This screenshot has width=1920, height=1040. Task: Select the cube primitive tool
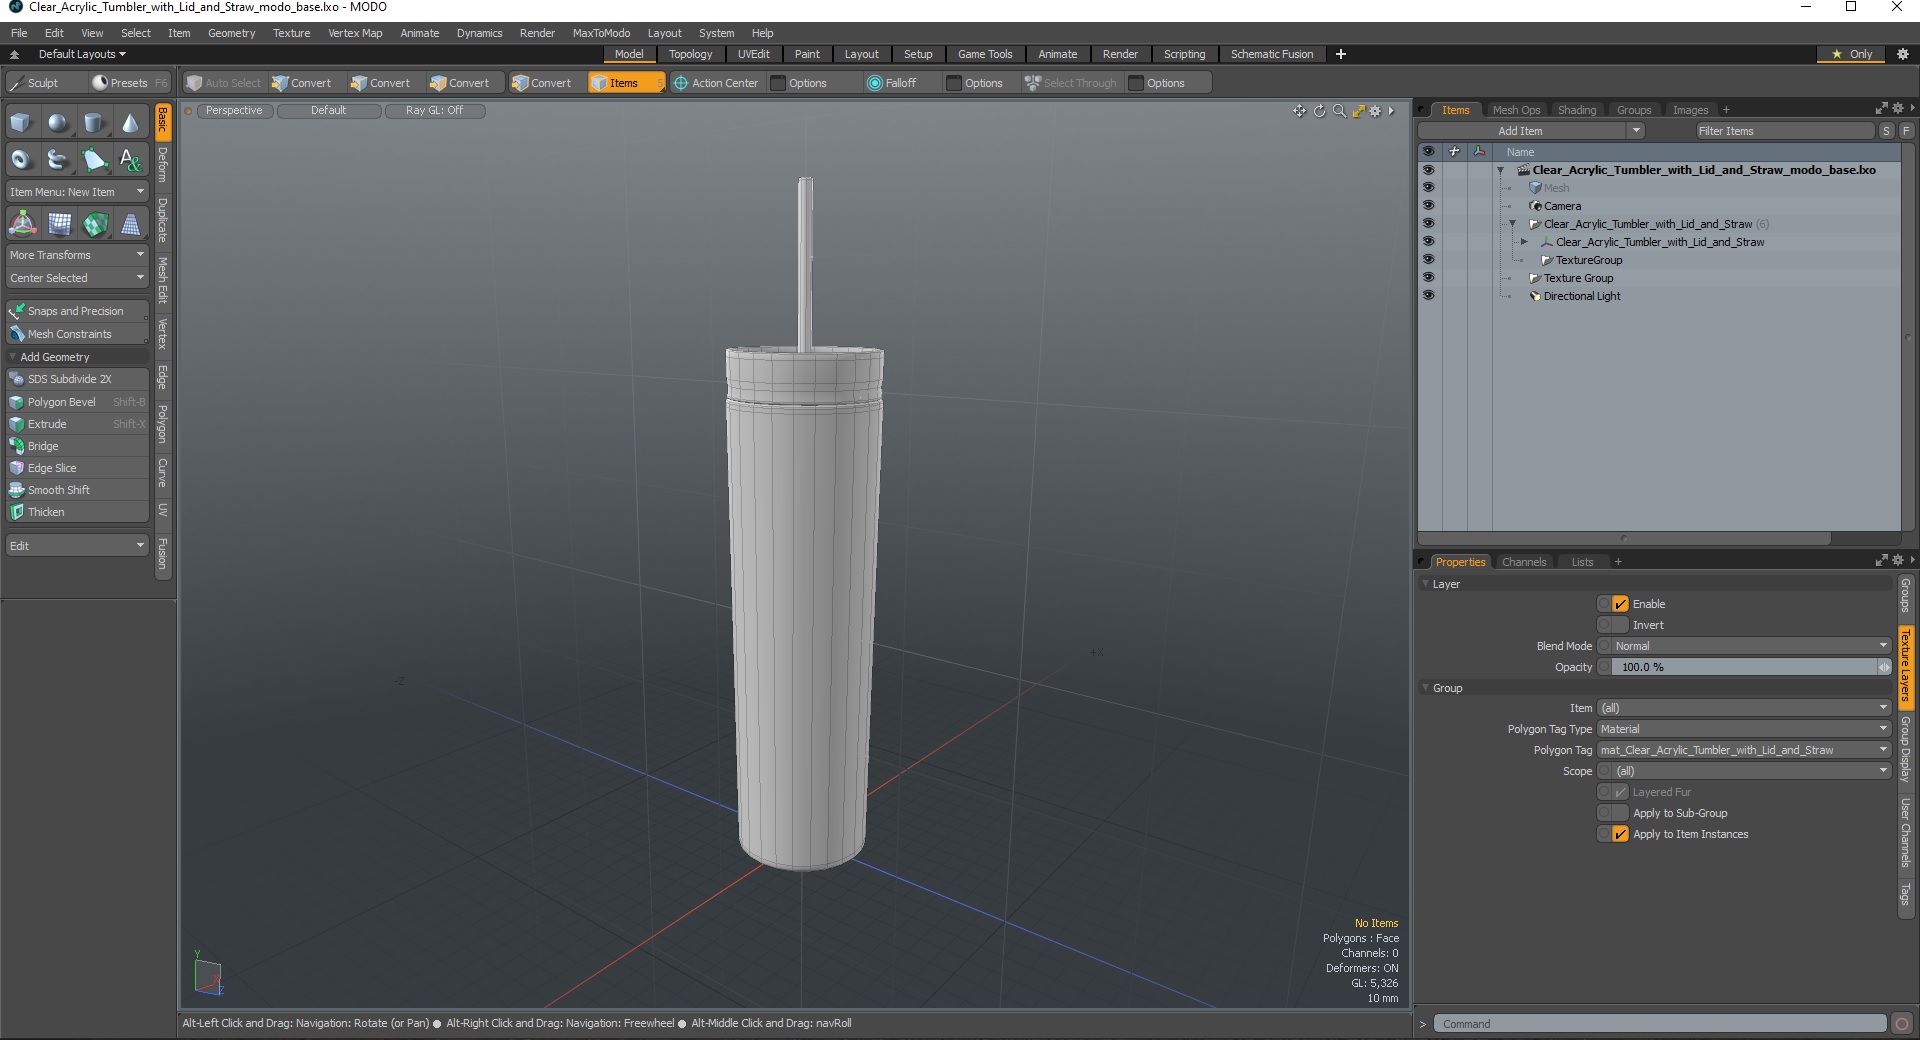pos(21,123)
